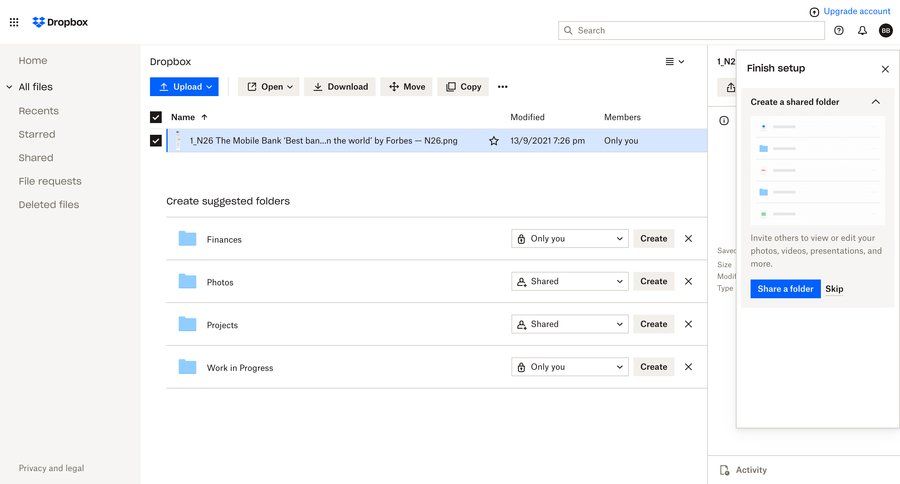Open the notifications bell
The image size is (900, 484).
(862, 30)
